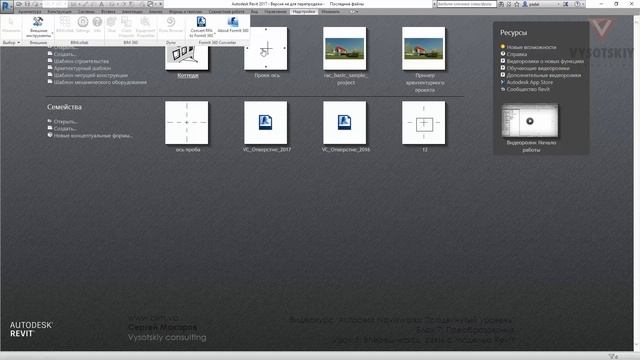Switch to the Управление ribbon tab
Screen dimensions: 640x360
(275, 12)
